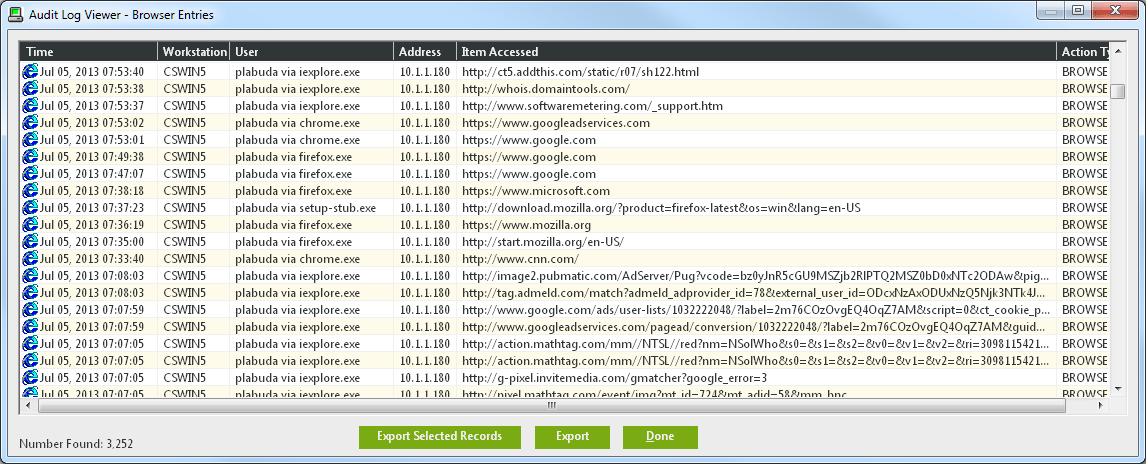The height and width of the screenshot is (464, 1146).
Task: Click the g-pixel.invitemedia.com gmatcher URL
Action: [x=615, y=377]
